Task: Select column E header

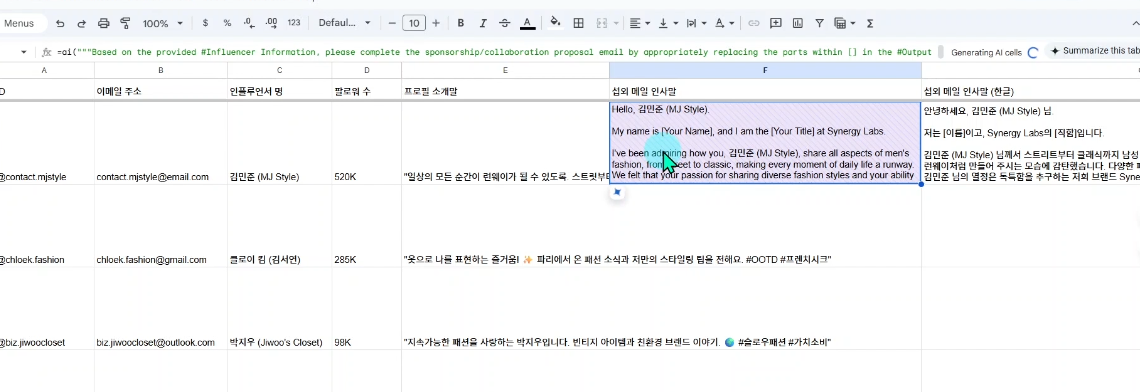Action: [x=505, y=71]
